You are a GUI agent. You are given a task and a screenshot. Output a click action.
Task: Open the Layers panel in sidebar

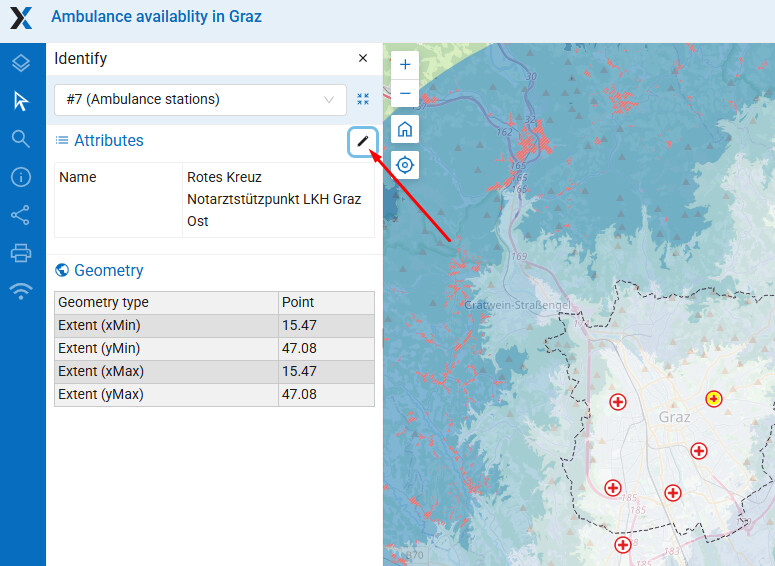tap(21, 64)
